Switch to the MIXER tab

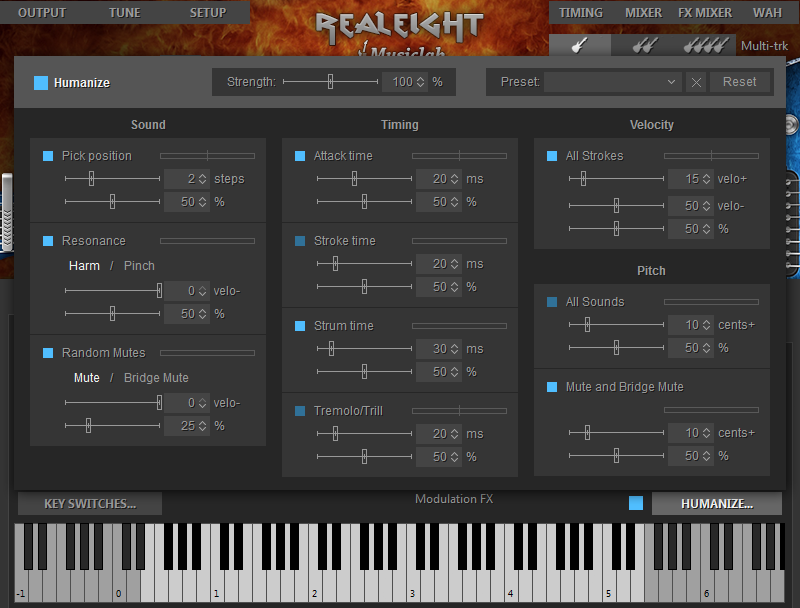(x=643, y=13)
